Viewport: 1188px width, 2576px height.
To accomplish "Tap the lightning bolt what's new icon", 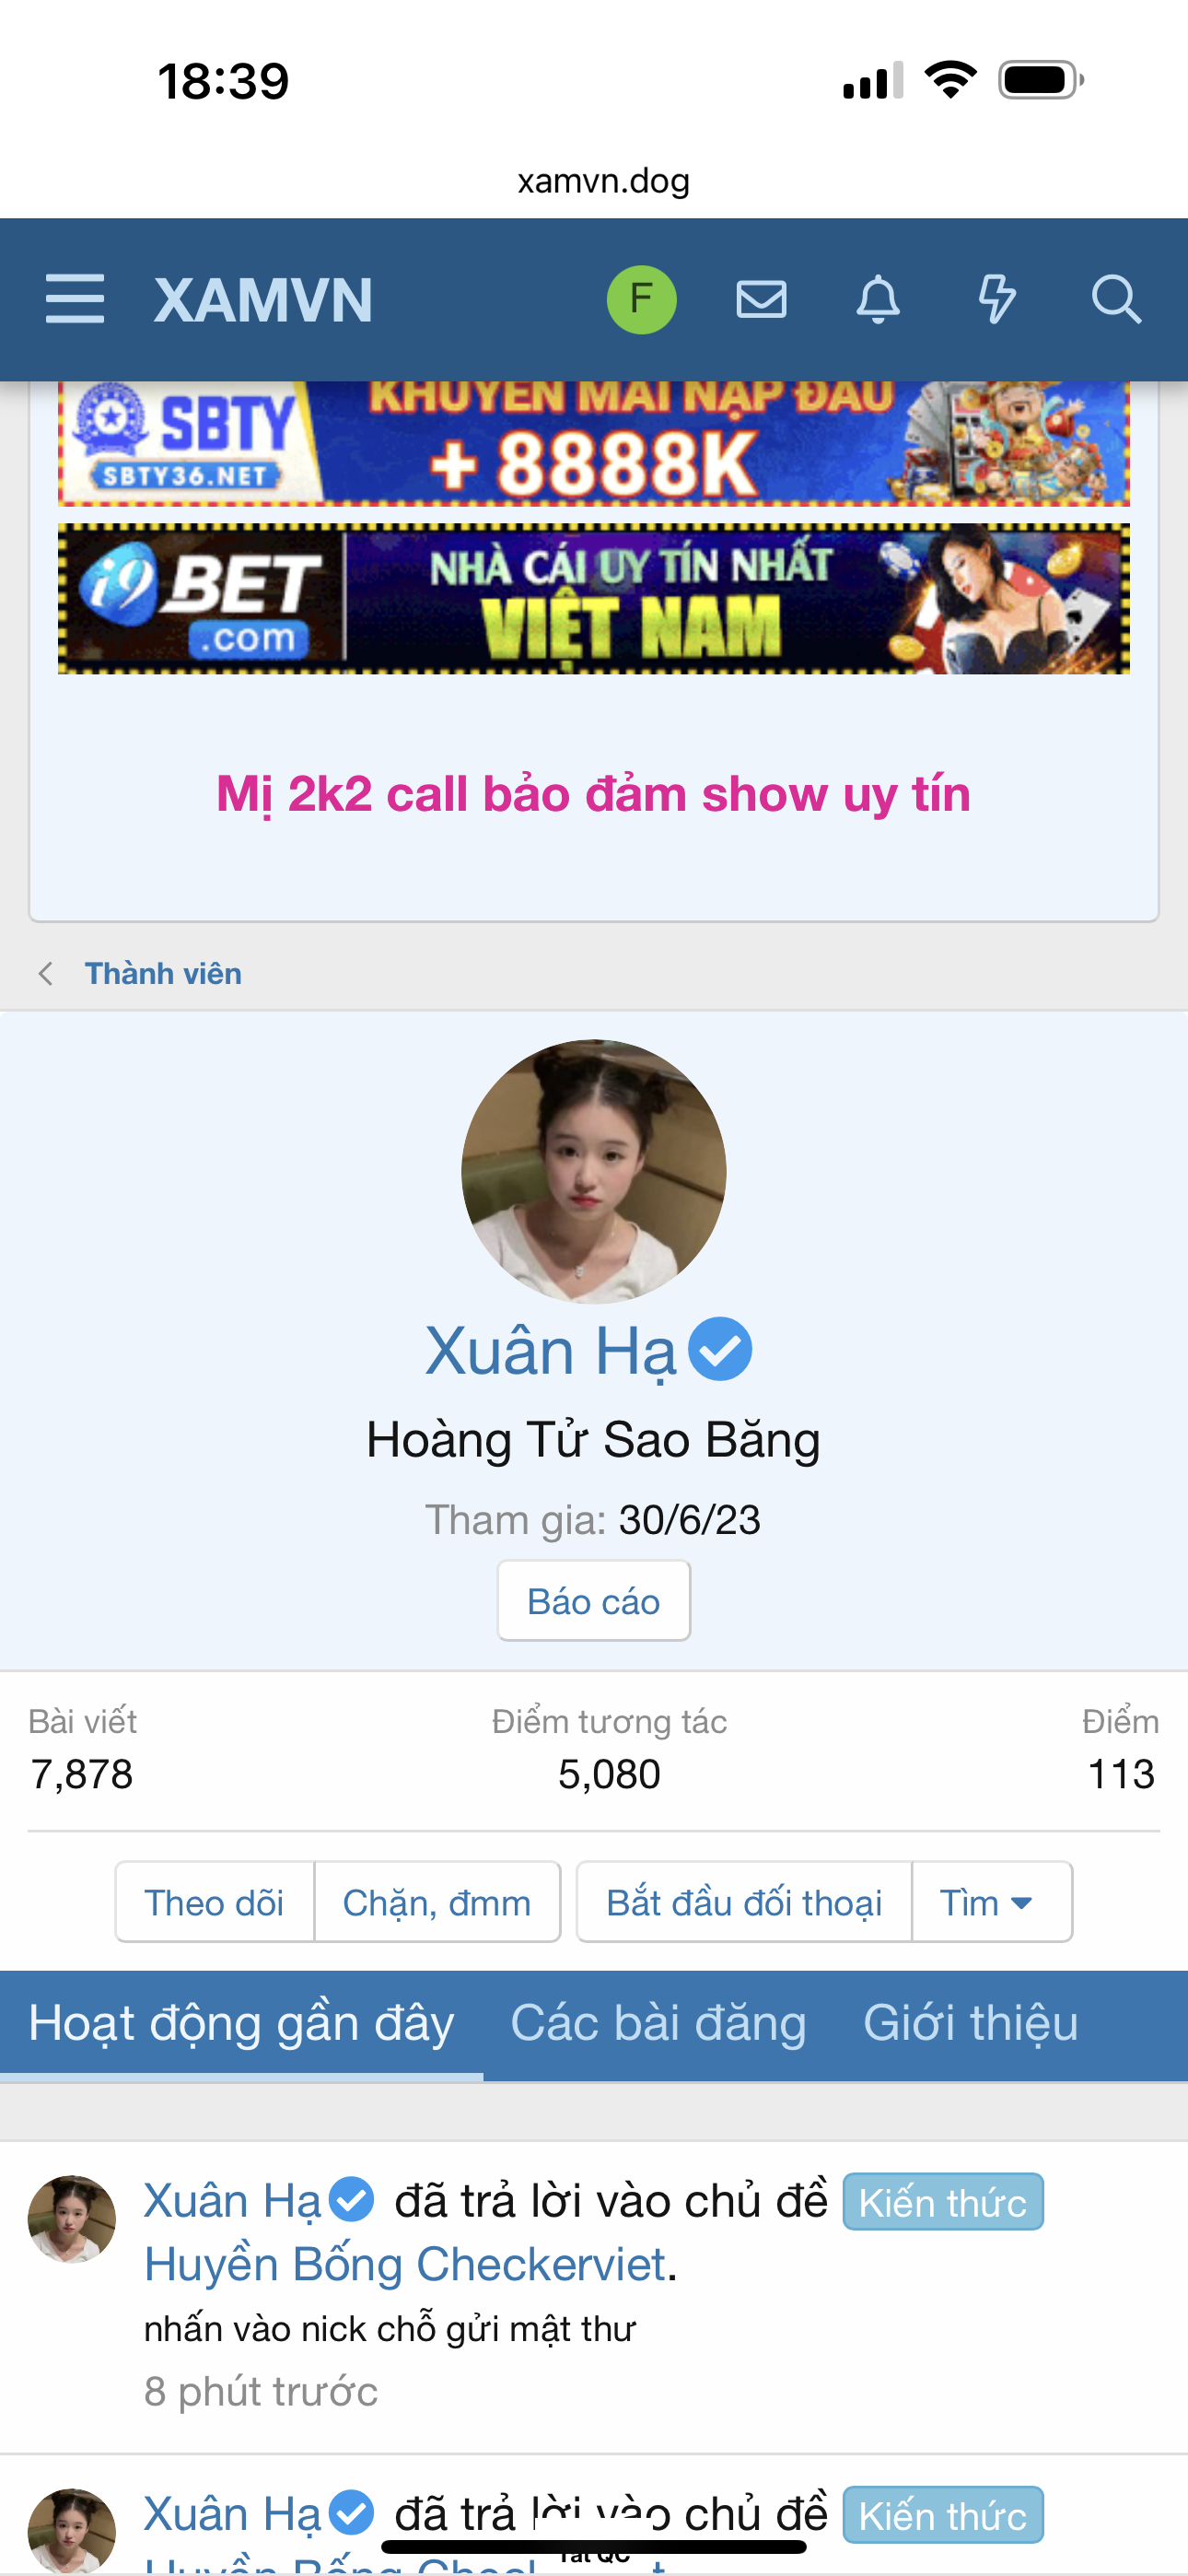I will pos(996,299).
